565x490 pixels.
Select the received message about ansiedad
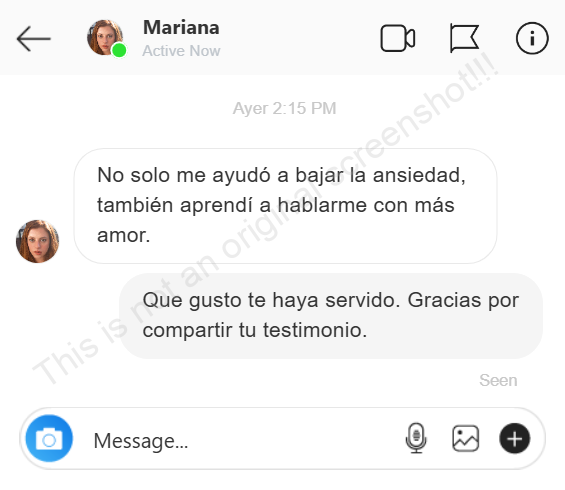coord(285,206)
